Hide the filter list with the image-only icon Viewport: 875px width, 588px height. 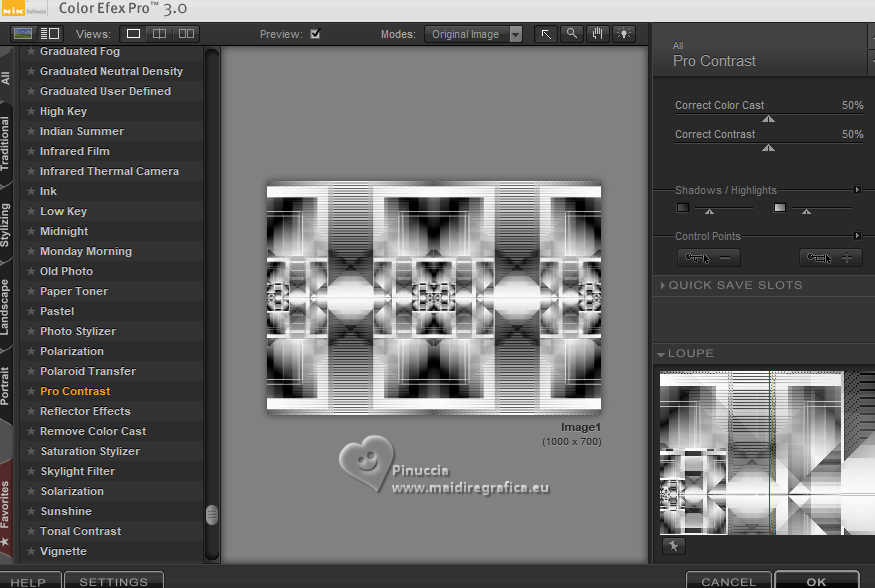tap(22, 33)
